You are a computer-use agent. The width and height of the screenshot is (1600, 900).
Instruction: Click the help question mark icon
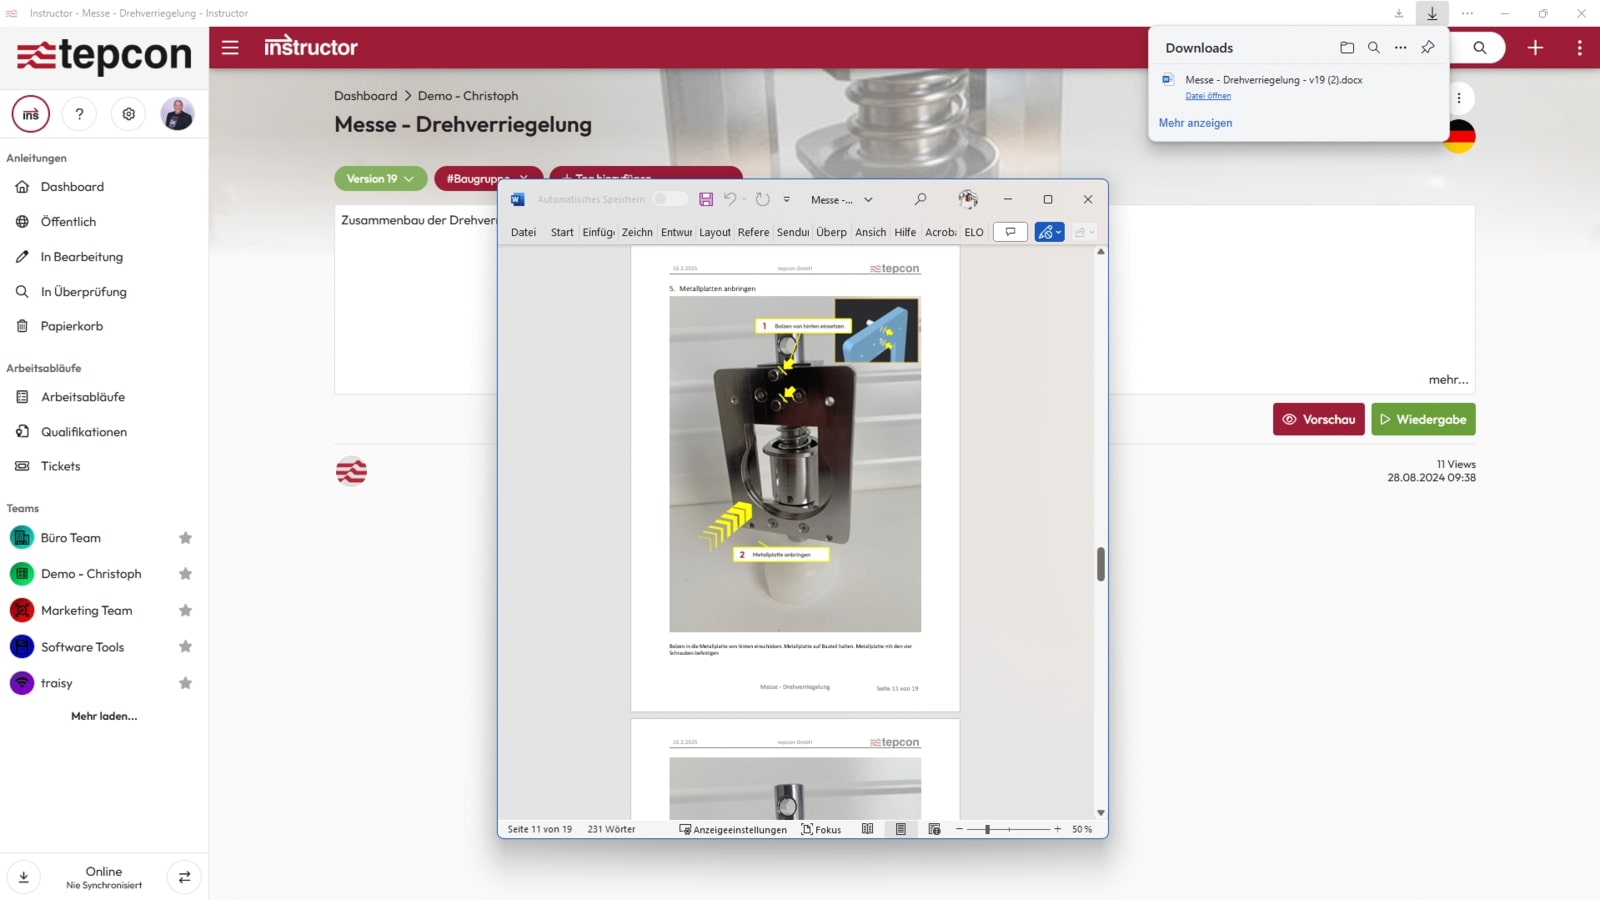coord(80,114)
